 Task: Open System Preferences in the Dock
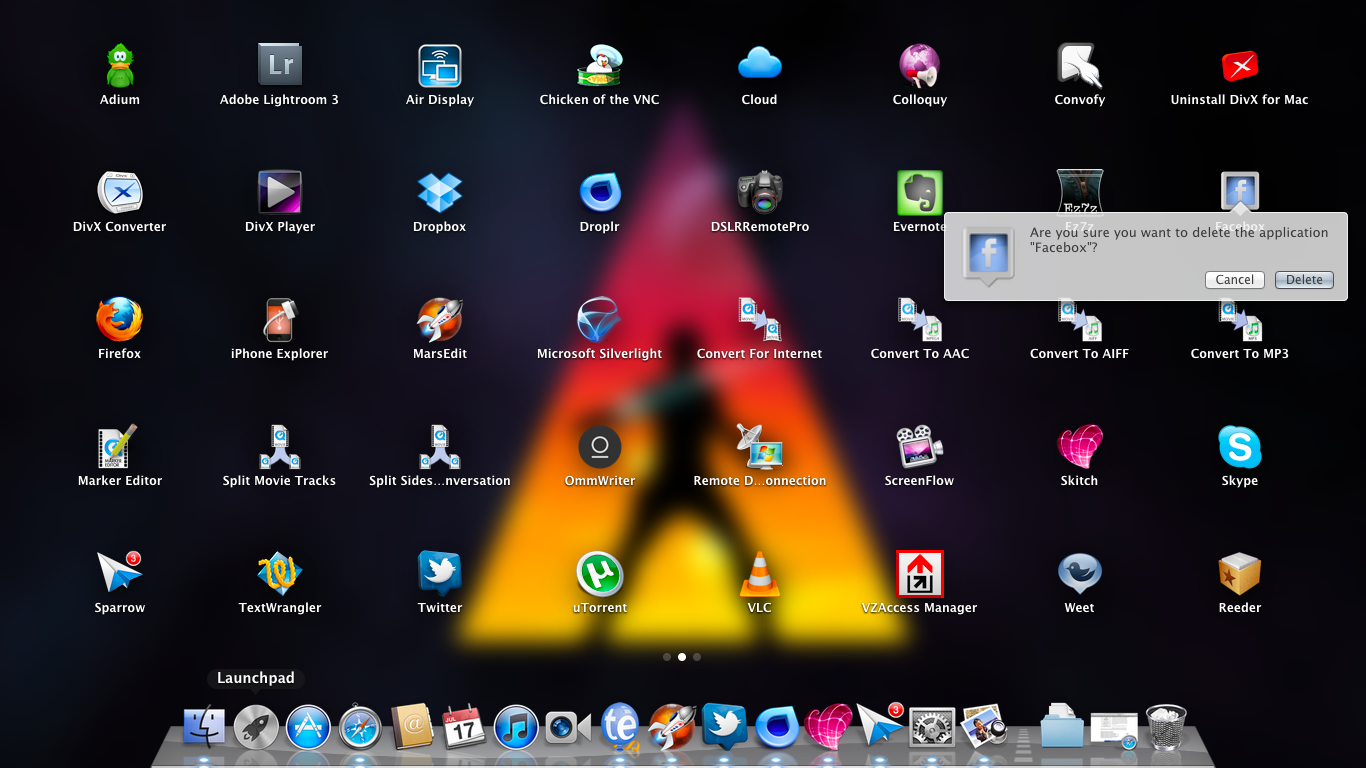[932, 727]
